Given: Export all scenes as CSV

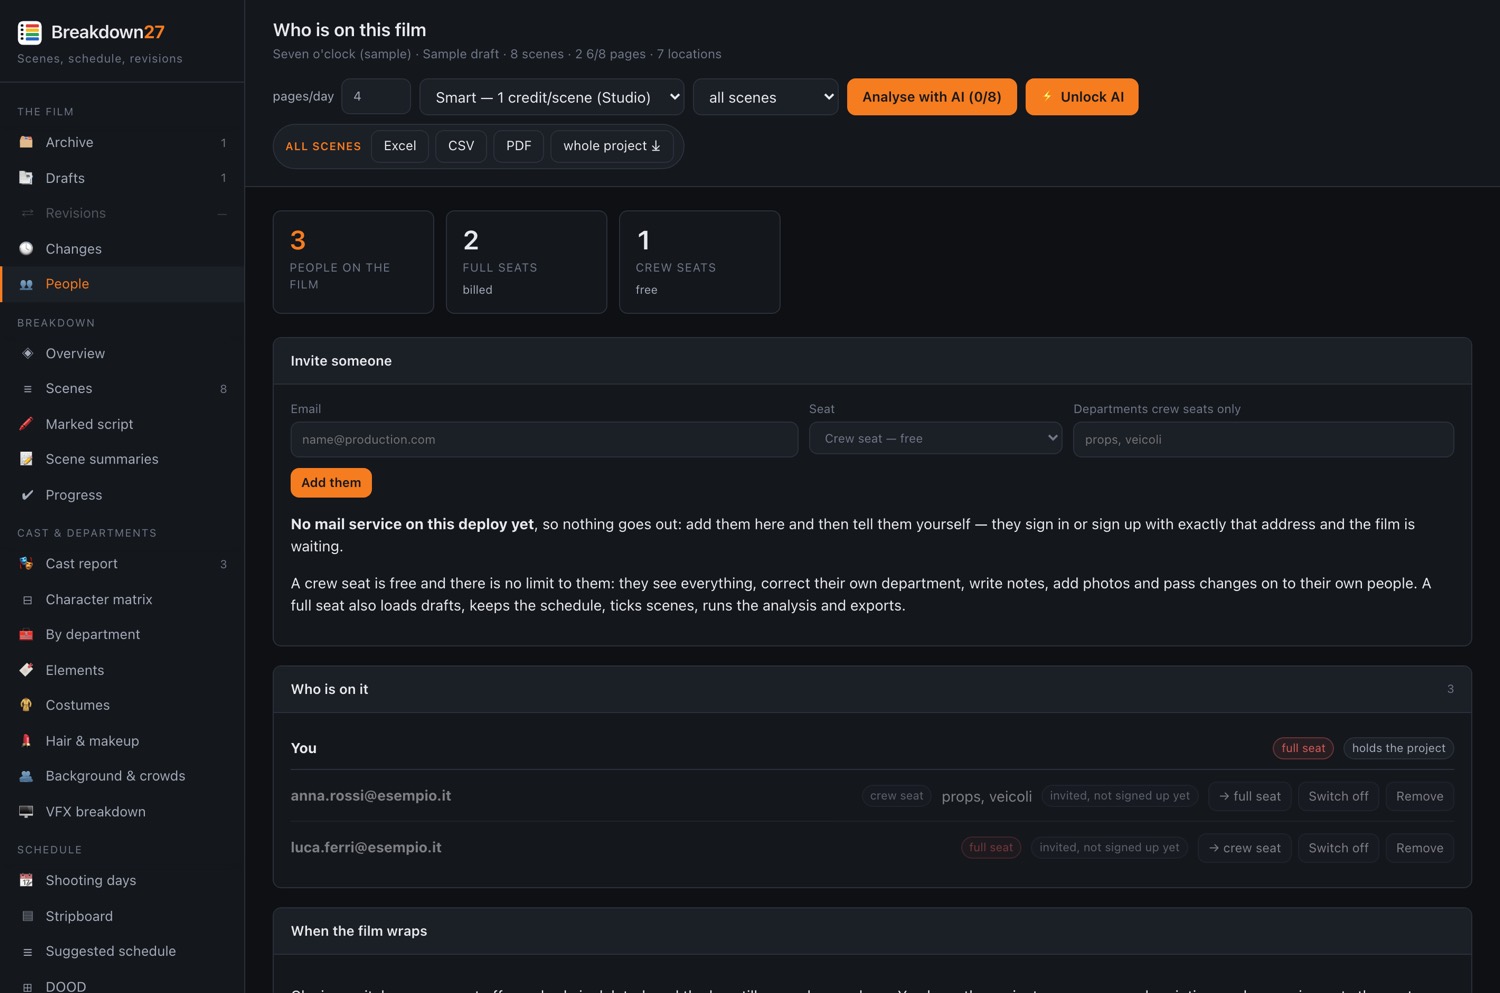Looking at the screenshot, I should click(461, 146).
